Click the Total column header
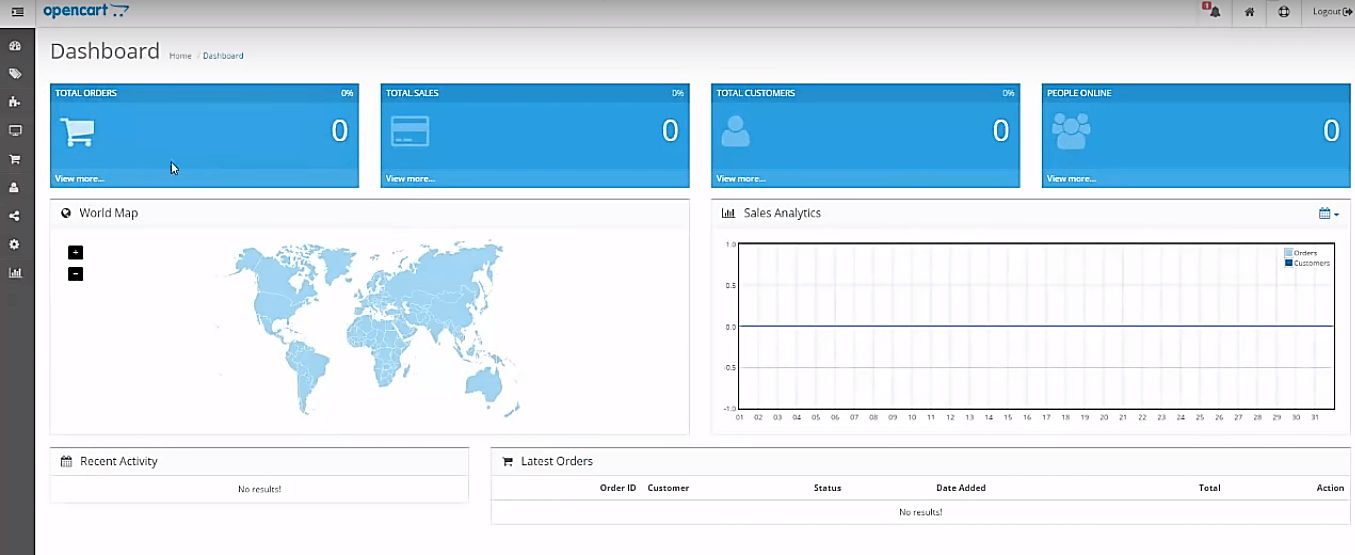Image resolution: width=1355 pixels, height=555 pixels. coord(1209,488)
